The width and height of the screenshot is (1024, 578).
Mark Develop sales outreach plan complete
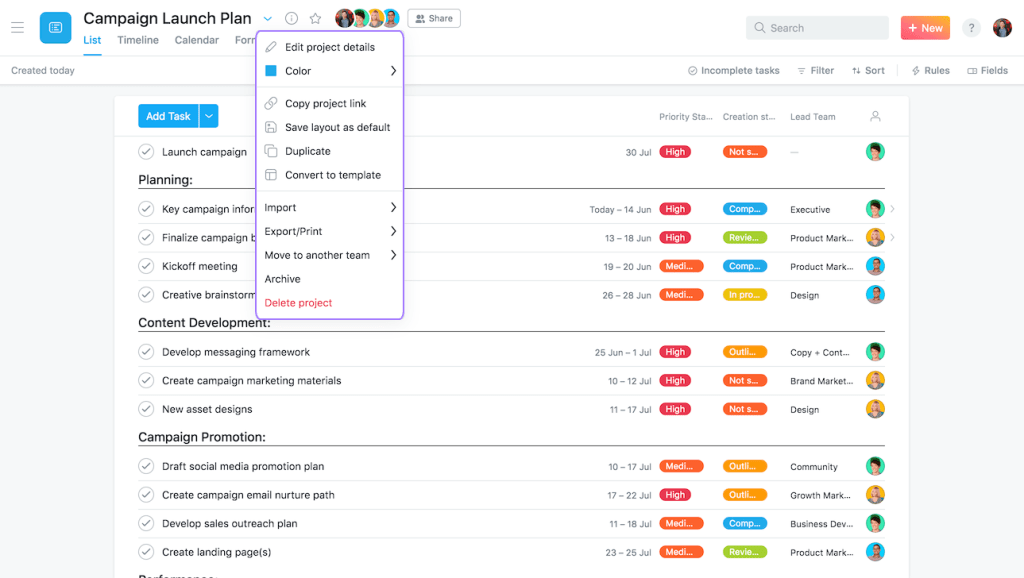tap(146, 523)
